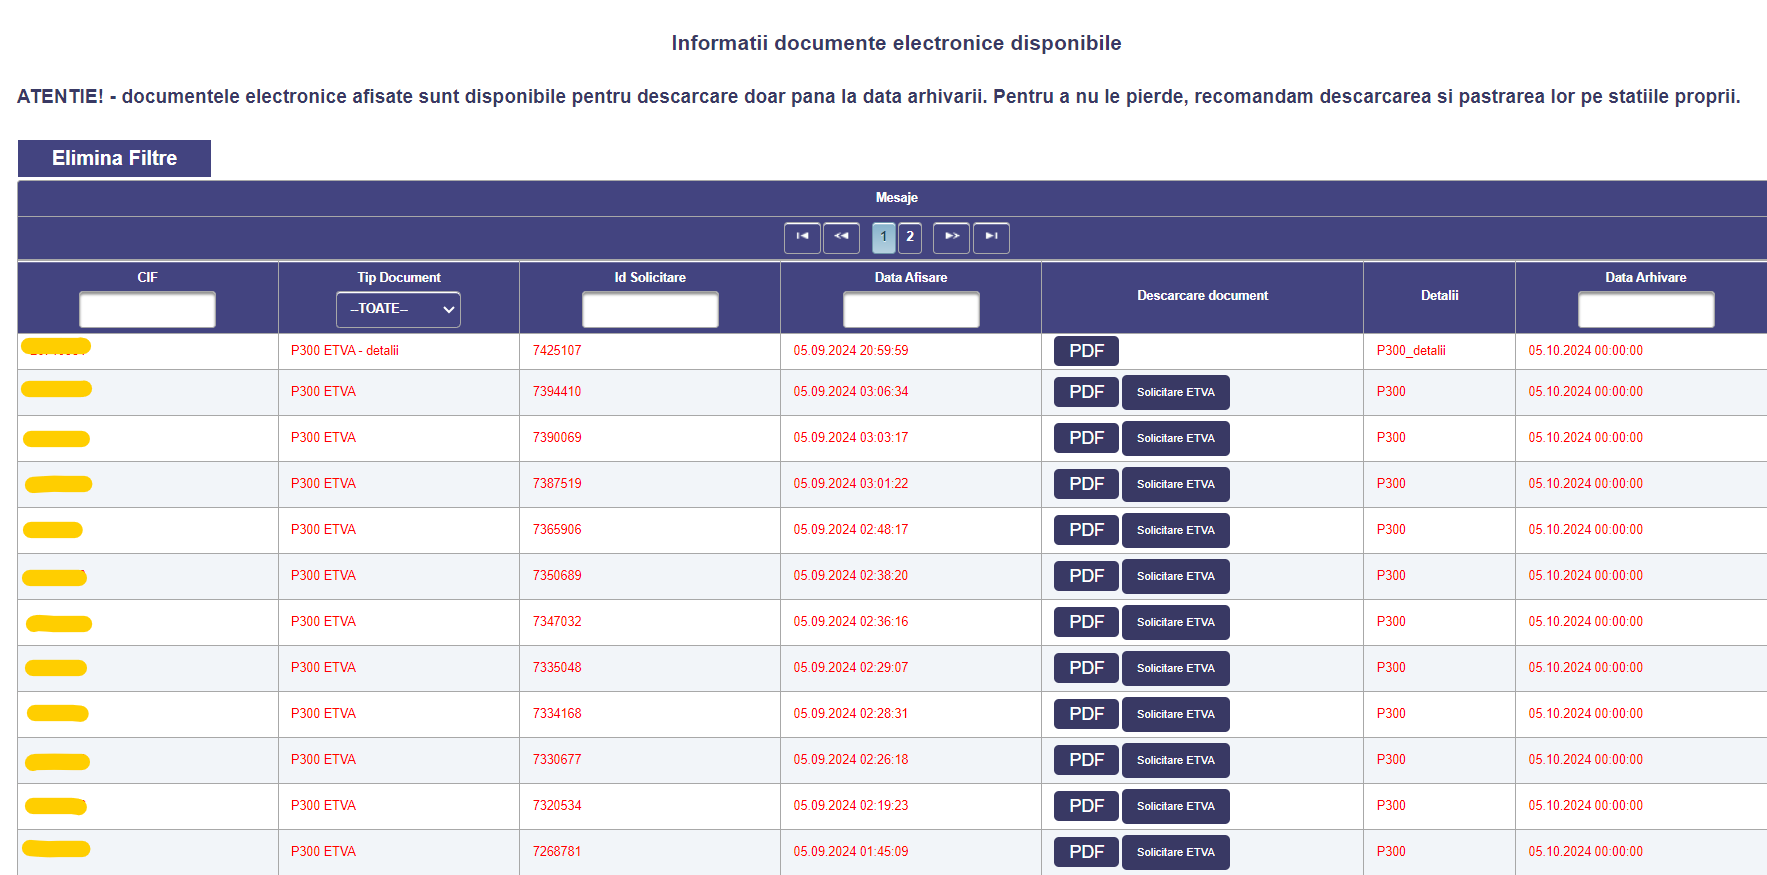Click Elimina Filtre button
The width and height of the screenshot is (1767, 875).
(x=114, y=159)
